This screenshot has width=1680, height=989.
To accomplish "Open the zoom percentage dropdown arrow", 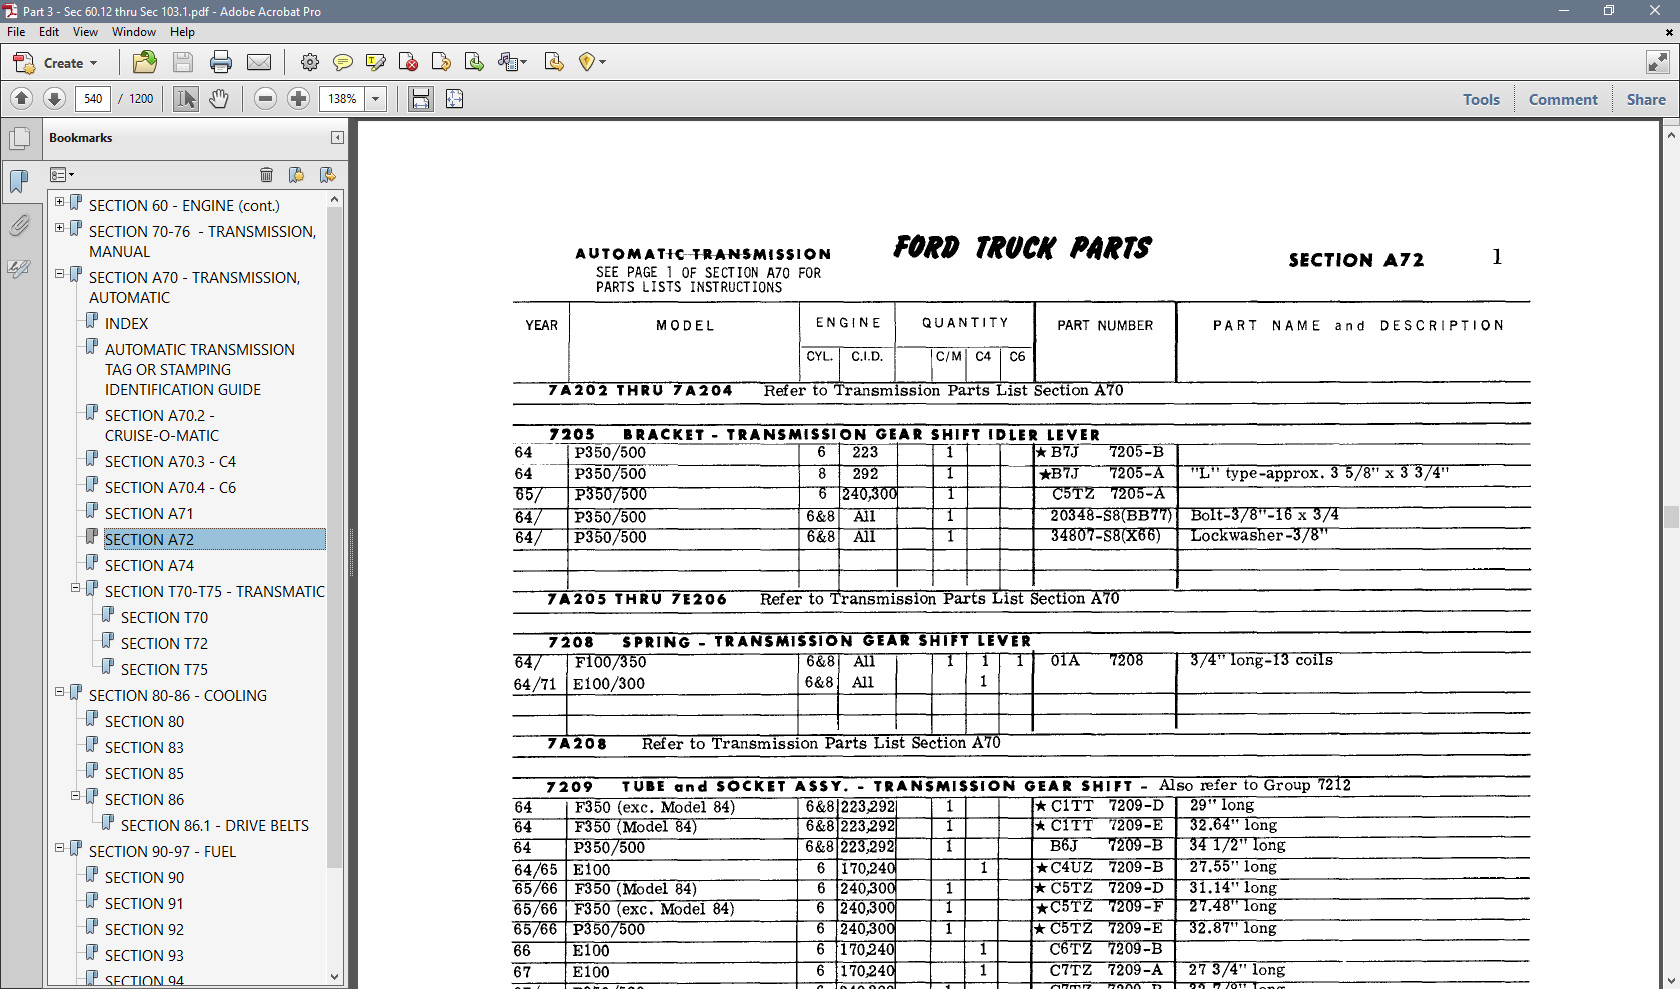I will pos(376,98).
